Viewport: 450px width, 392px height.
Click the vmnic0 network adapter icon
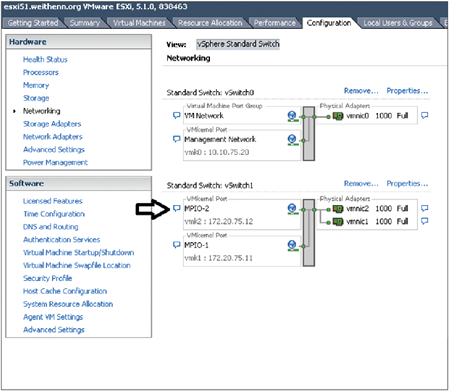pos(338,116)
